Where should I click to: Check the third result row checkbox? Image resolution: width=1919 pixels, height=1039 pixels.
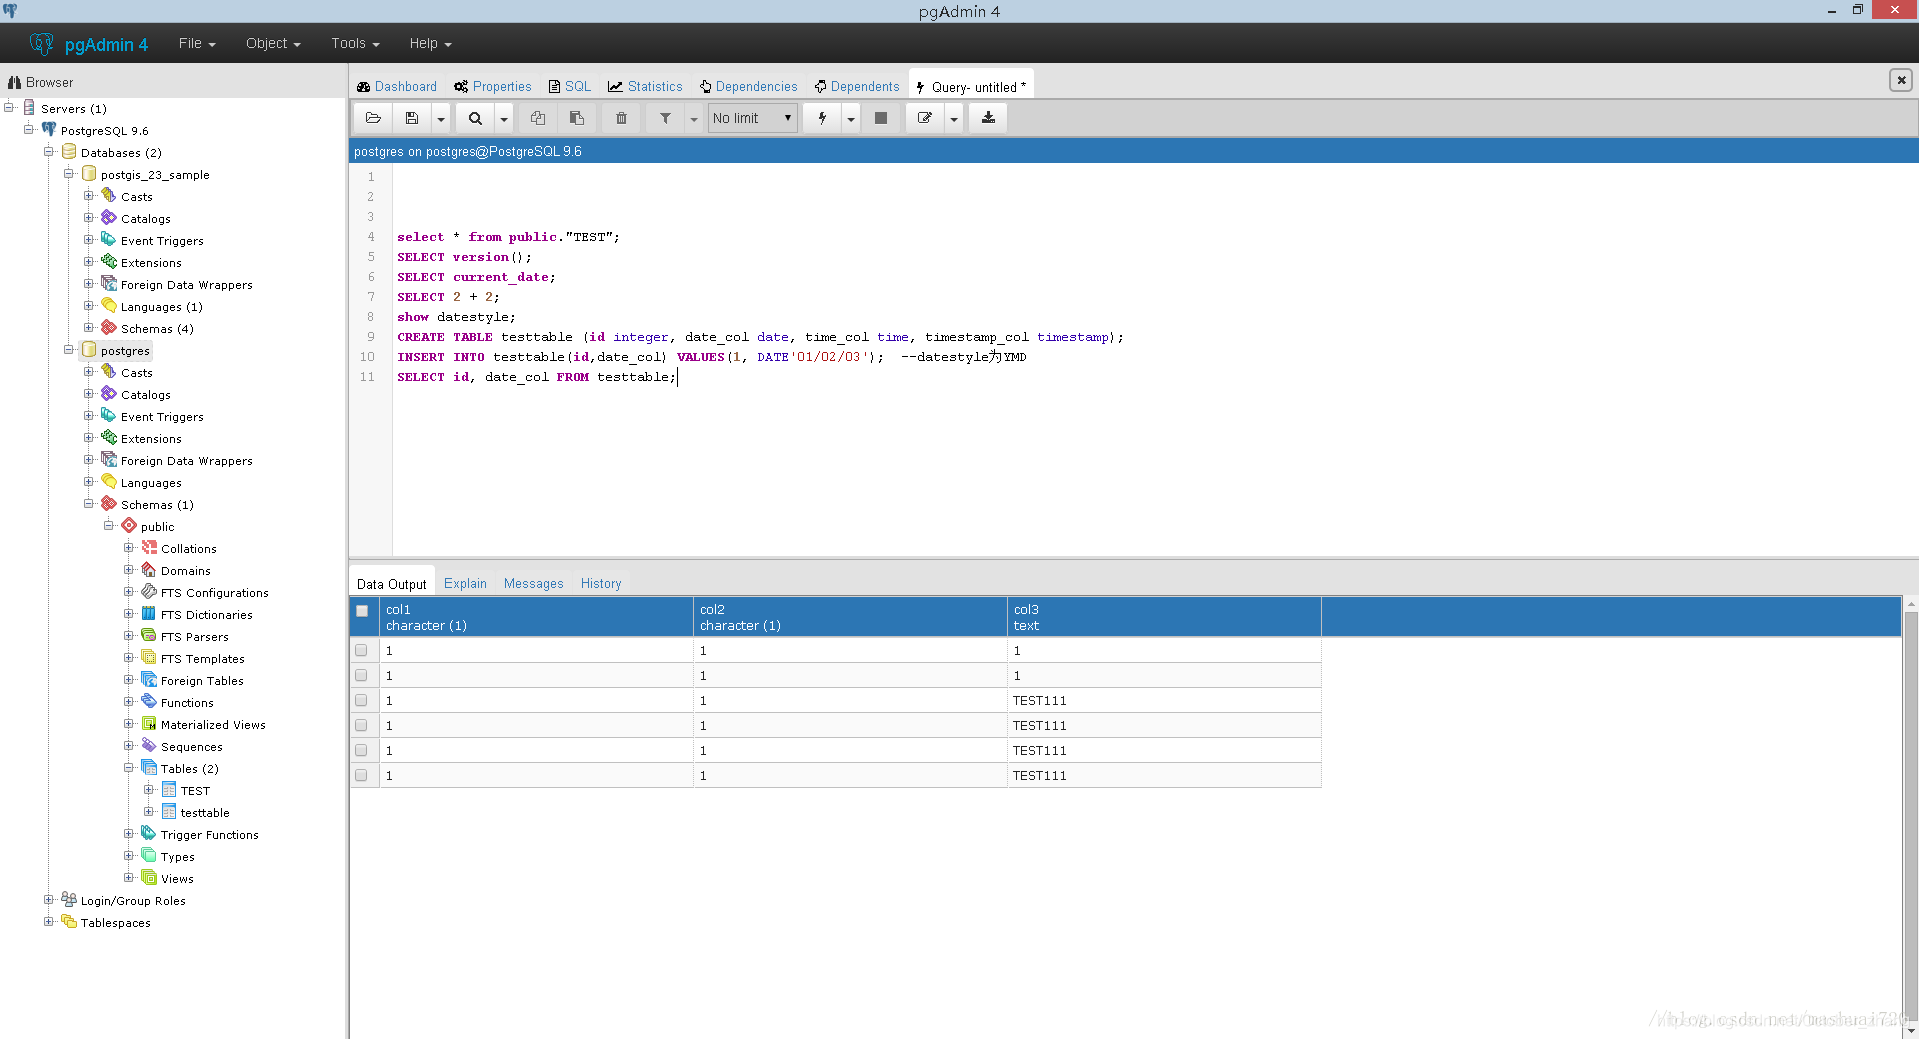pyautogui.click(x=361, y=700)
